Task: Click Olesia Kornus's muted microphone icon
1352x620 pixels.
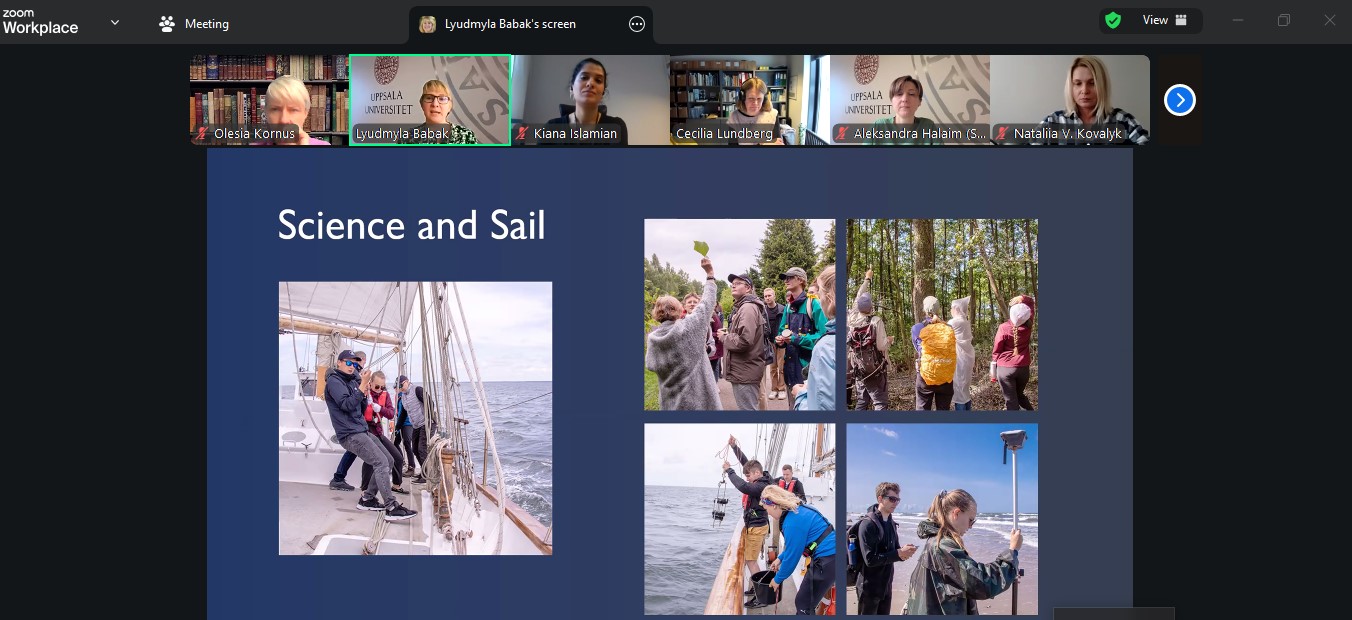Action: [203, 134]
